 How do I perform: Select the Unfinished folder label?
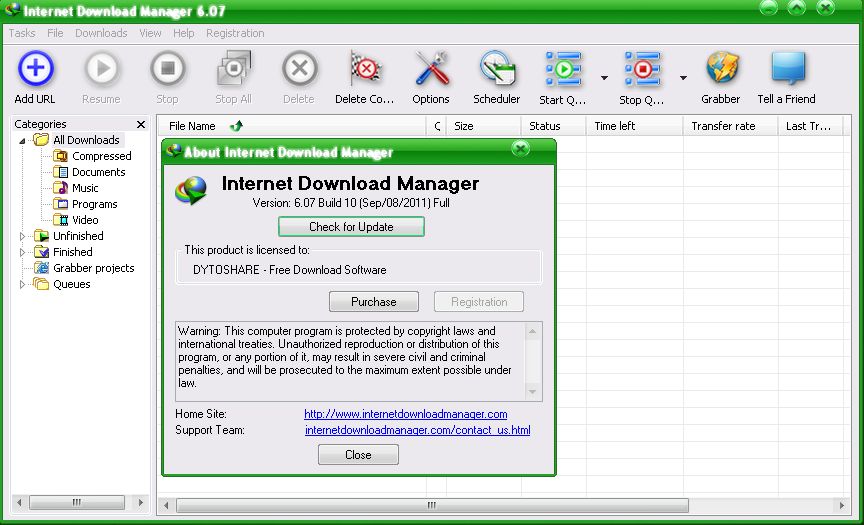[78, 236]
